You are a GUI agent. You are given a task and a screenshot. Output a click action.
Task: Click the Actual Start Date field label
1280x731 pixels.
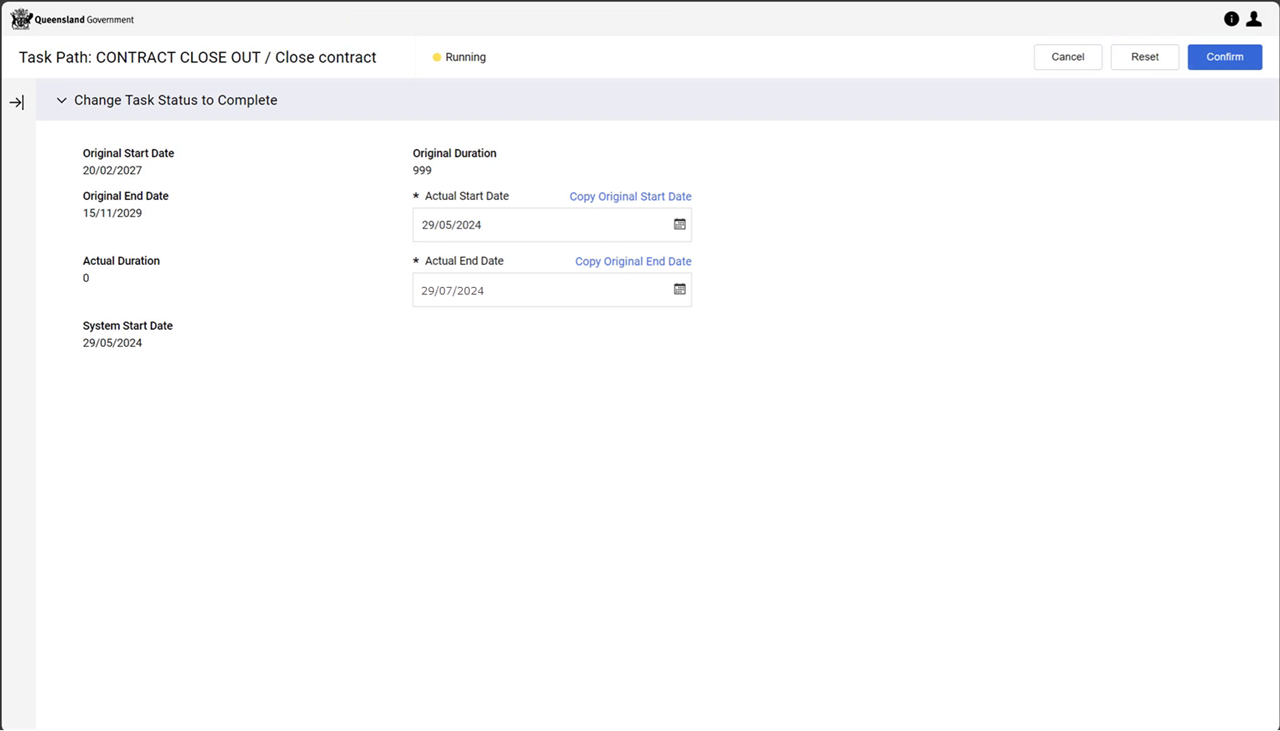click(x=467, y=196)
